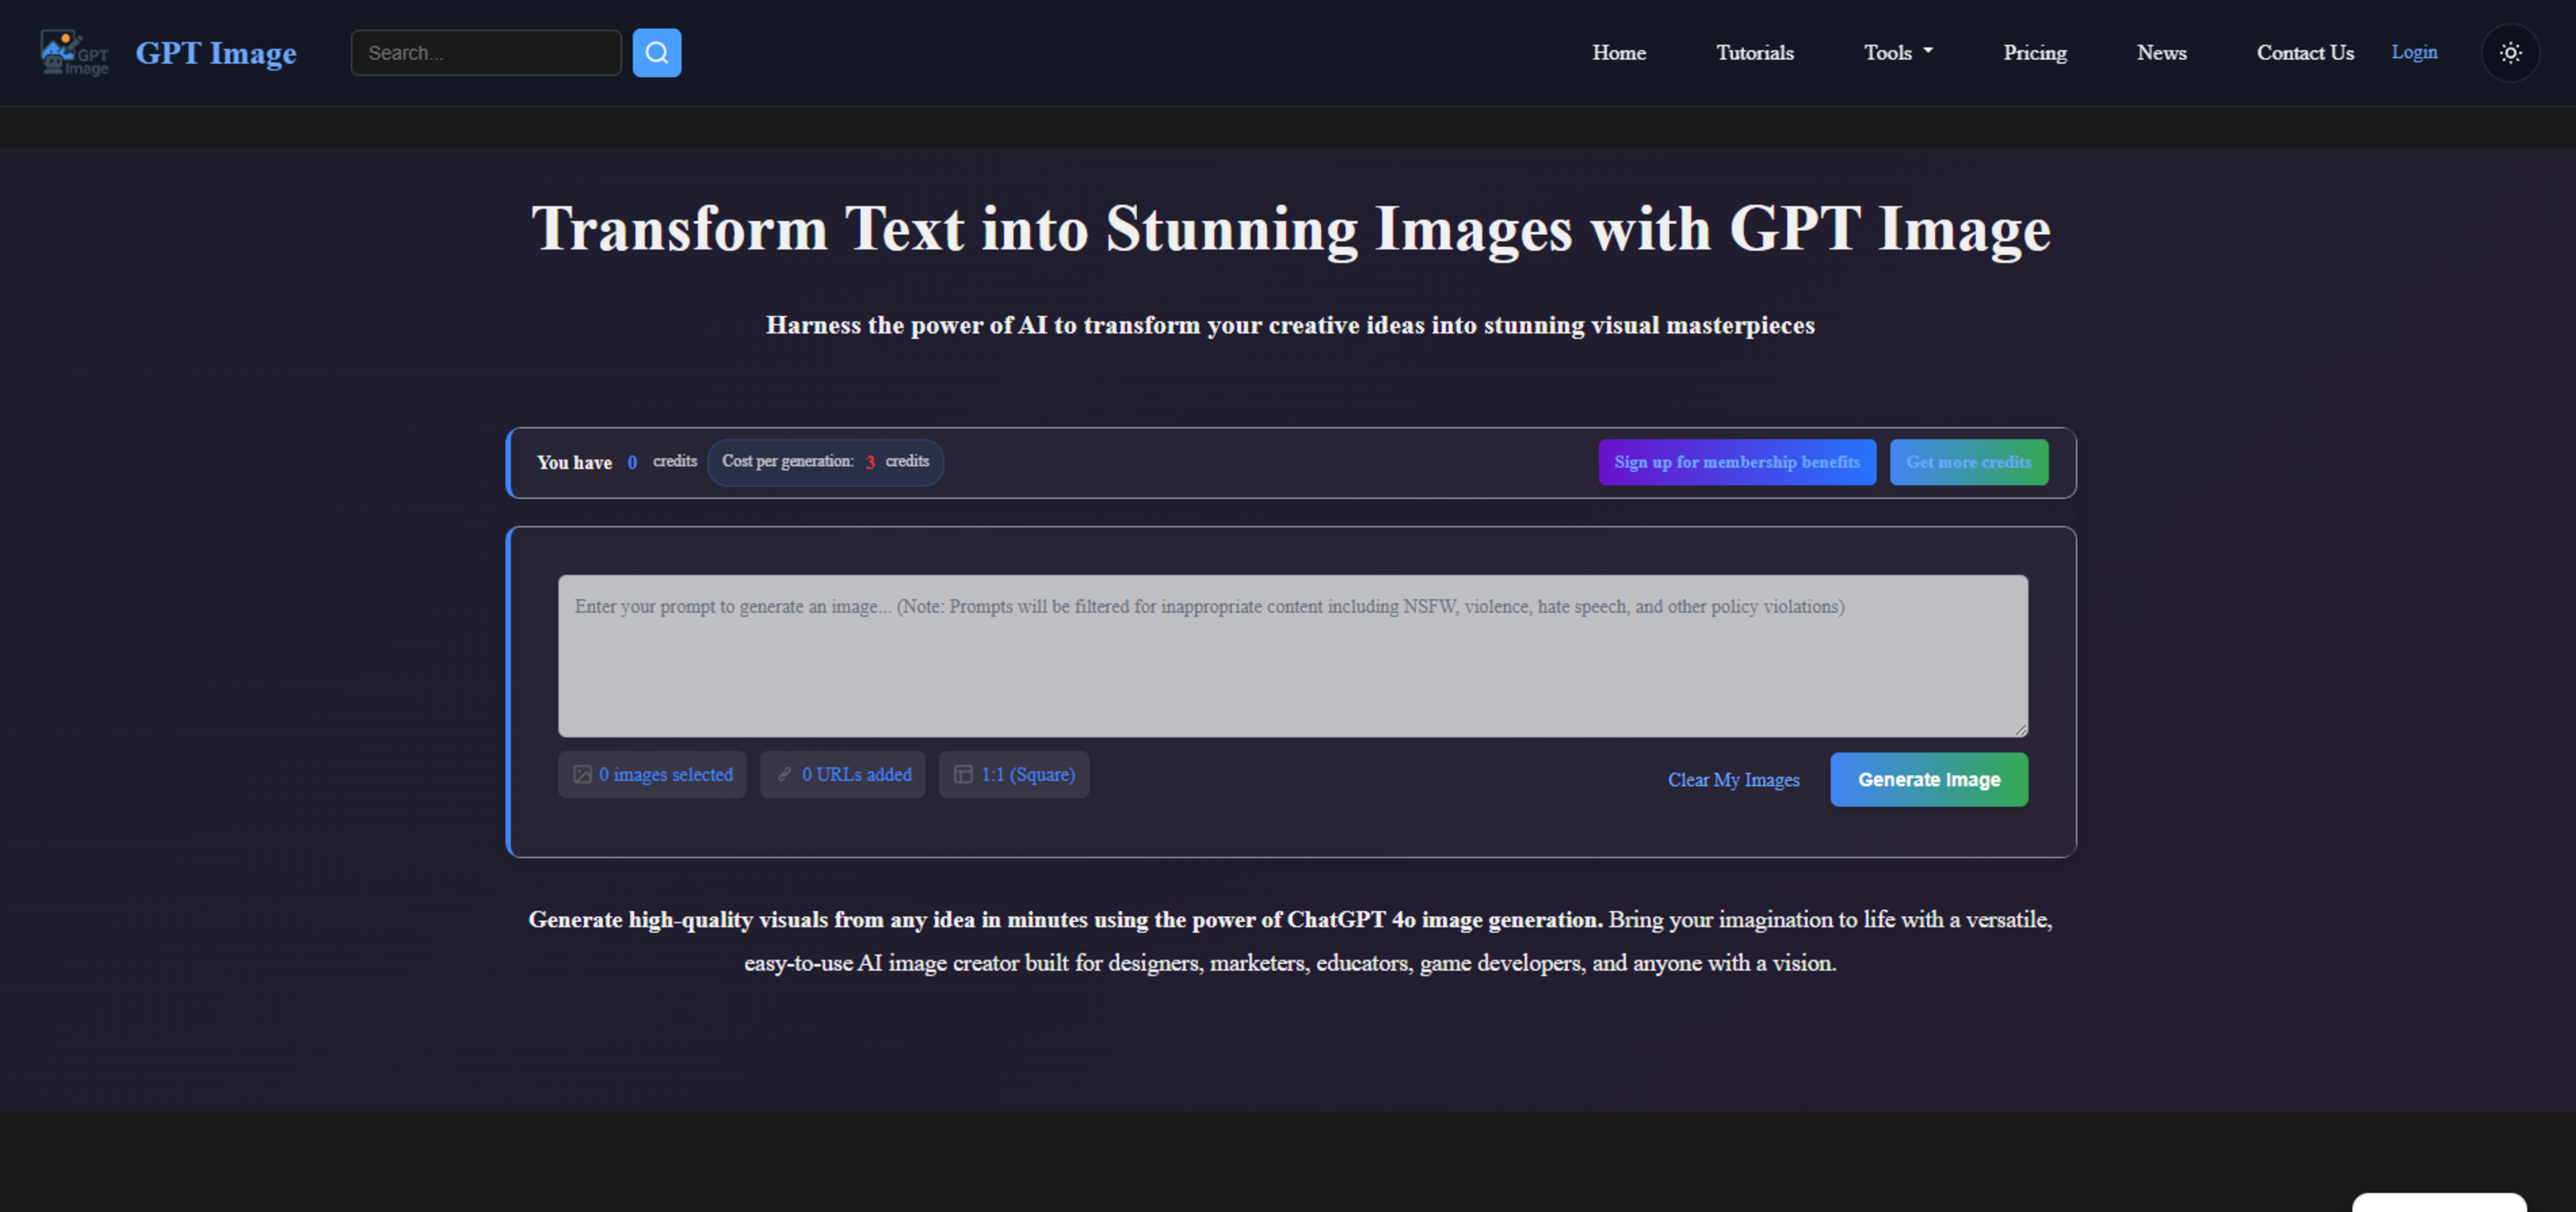The width and height of the screenshot is (2576, 1212).
Task: Go to the Home menu item
Action: (x=1618, y=53)
